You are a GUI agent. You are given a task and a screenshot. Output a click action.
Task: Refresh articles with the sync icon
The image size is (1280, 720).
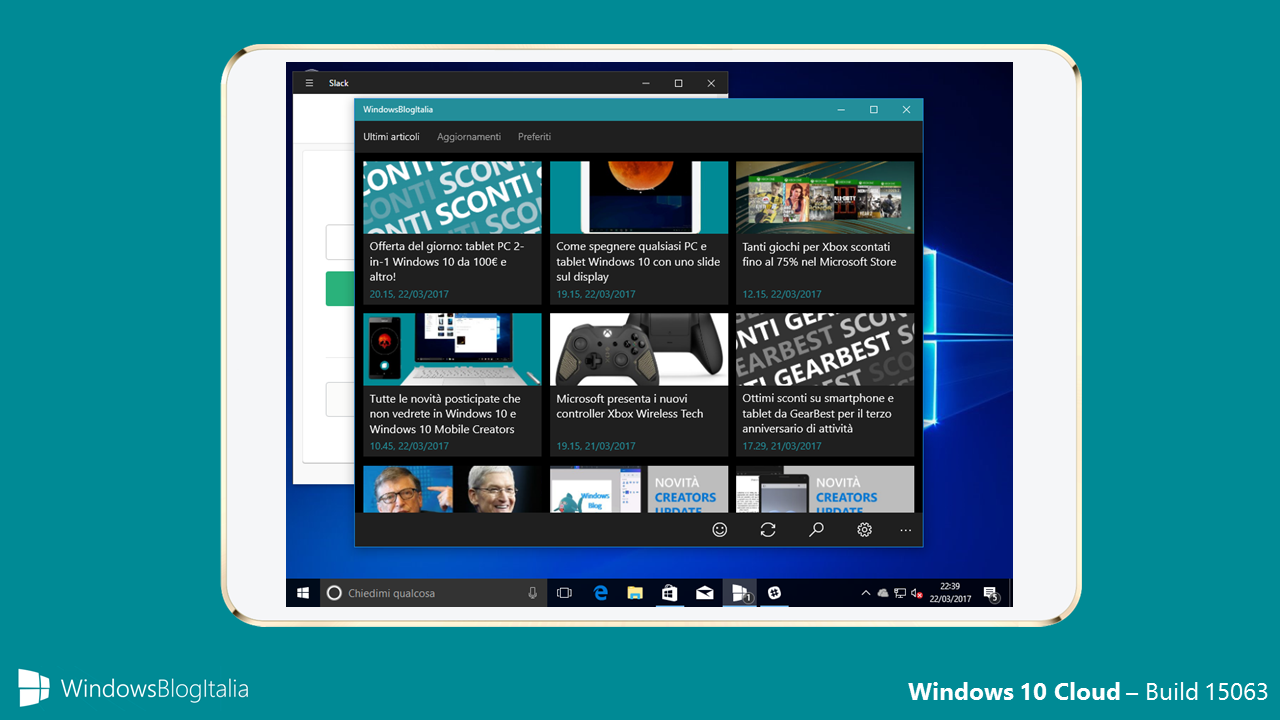pyautogui.click(x=768, y=530)
